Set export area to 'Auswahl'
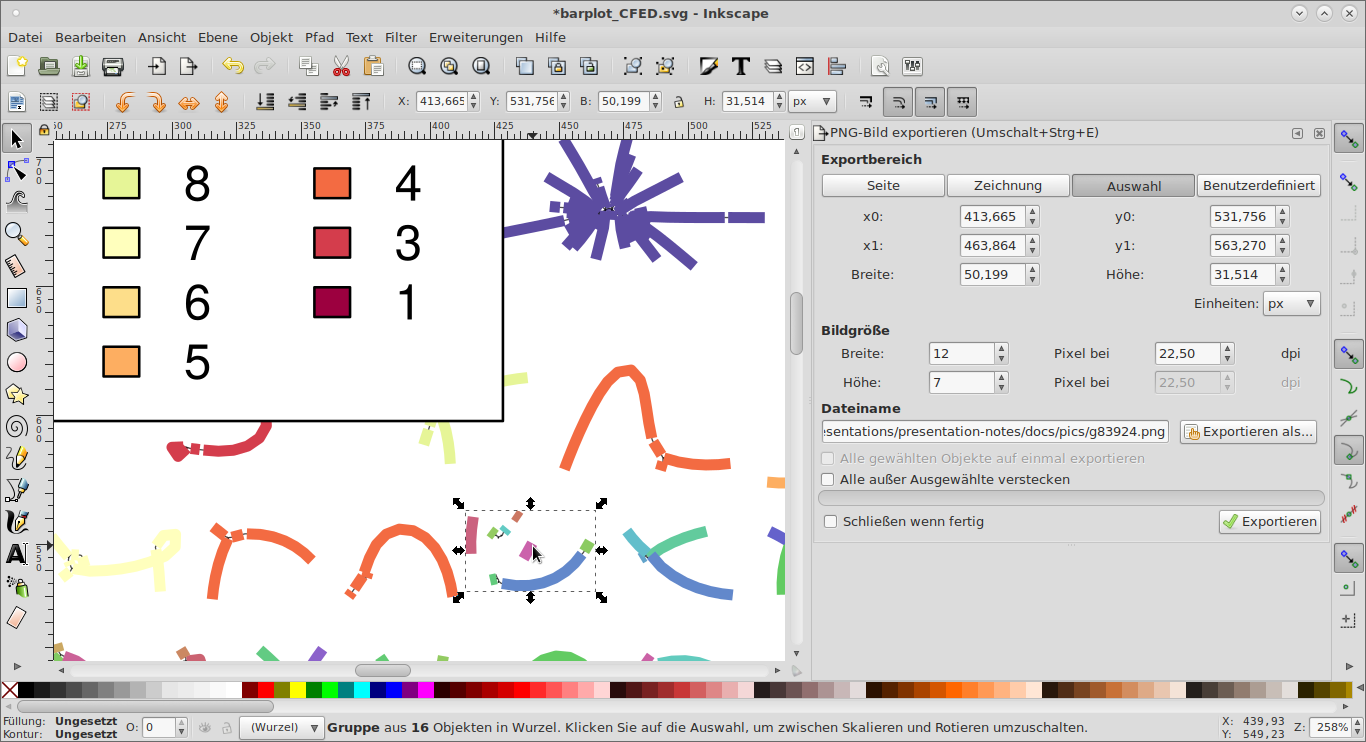 coord(1133,186)
